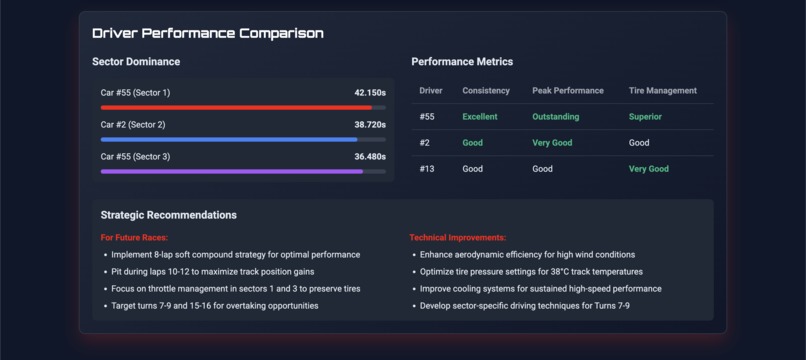Screen dimensions: 806x360
Task: Click the Consistency column header
Action: (486, 91)
